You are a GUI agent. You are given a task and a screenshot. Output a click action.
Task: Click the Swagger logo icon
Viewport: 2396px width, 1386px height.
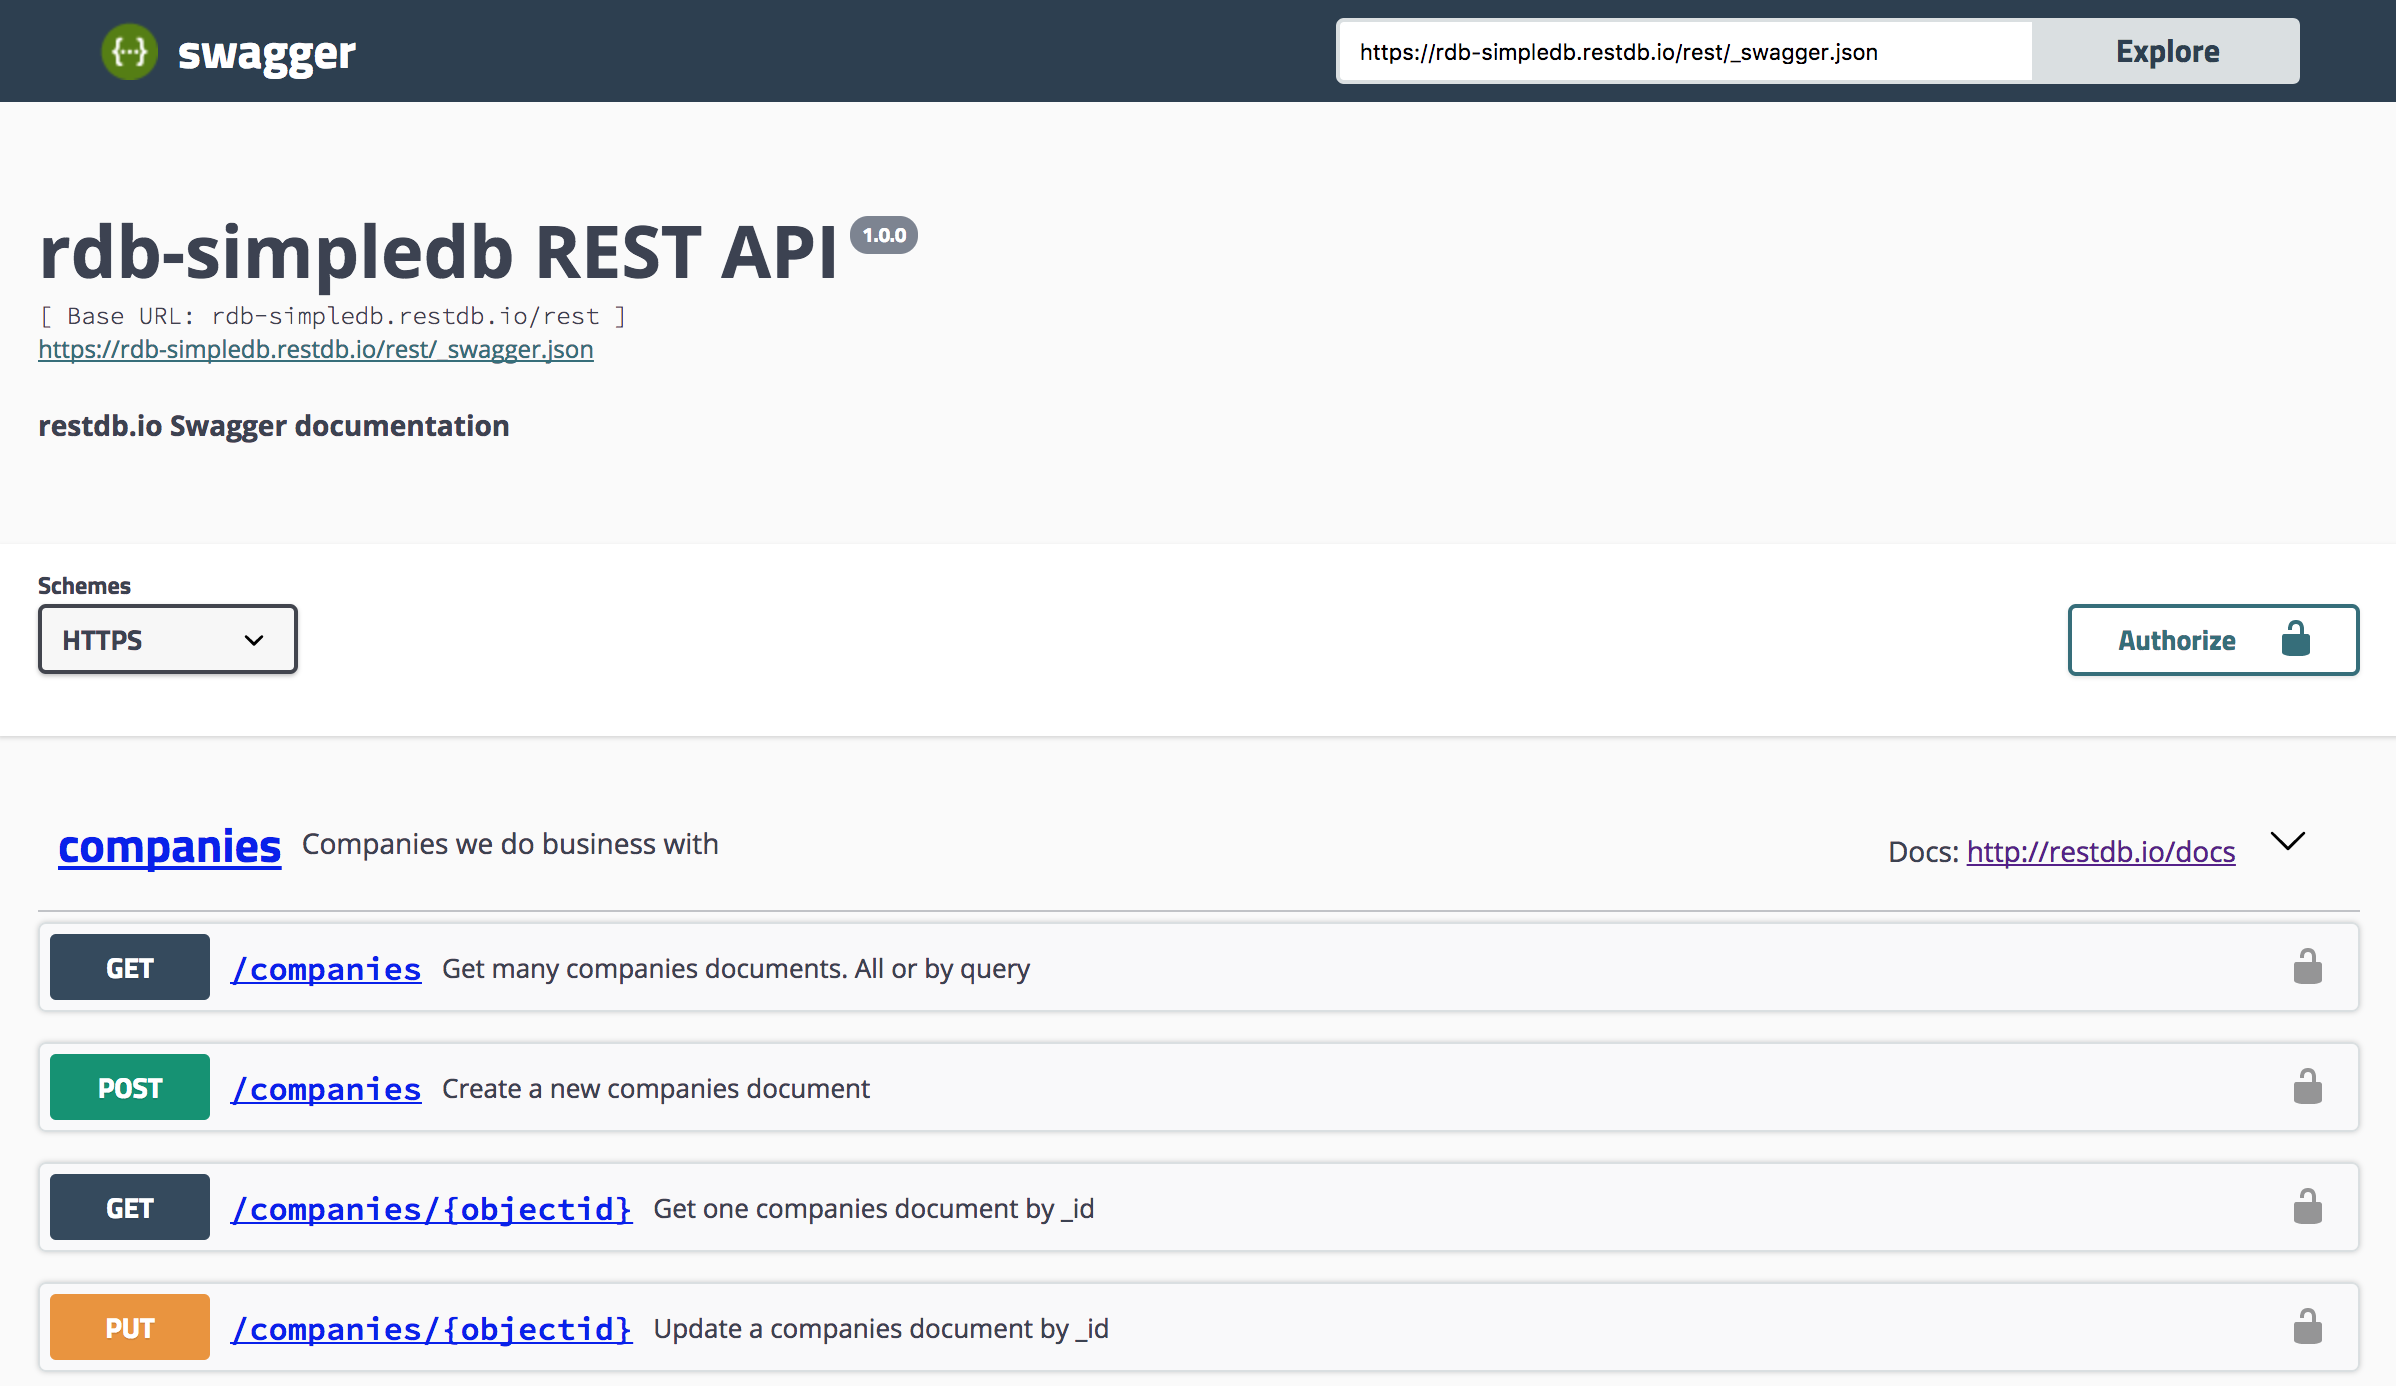[130, 51]
